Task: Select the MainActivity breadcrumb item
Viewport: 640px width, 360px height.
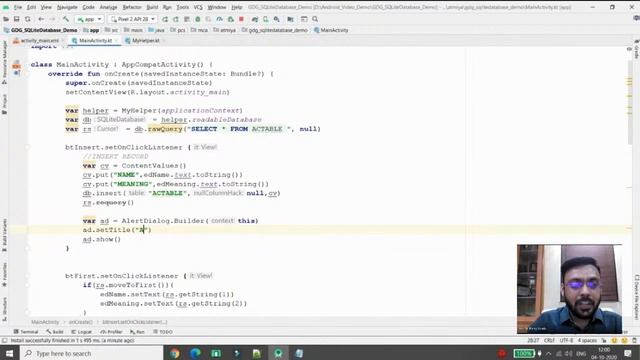Action: [x=331, y=30]
